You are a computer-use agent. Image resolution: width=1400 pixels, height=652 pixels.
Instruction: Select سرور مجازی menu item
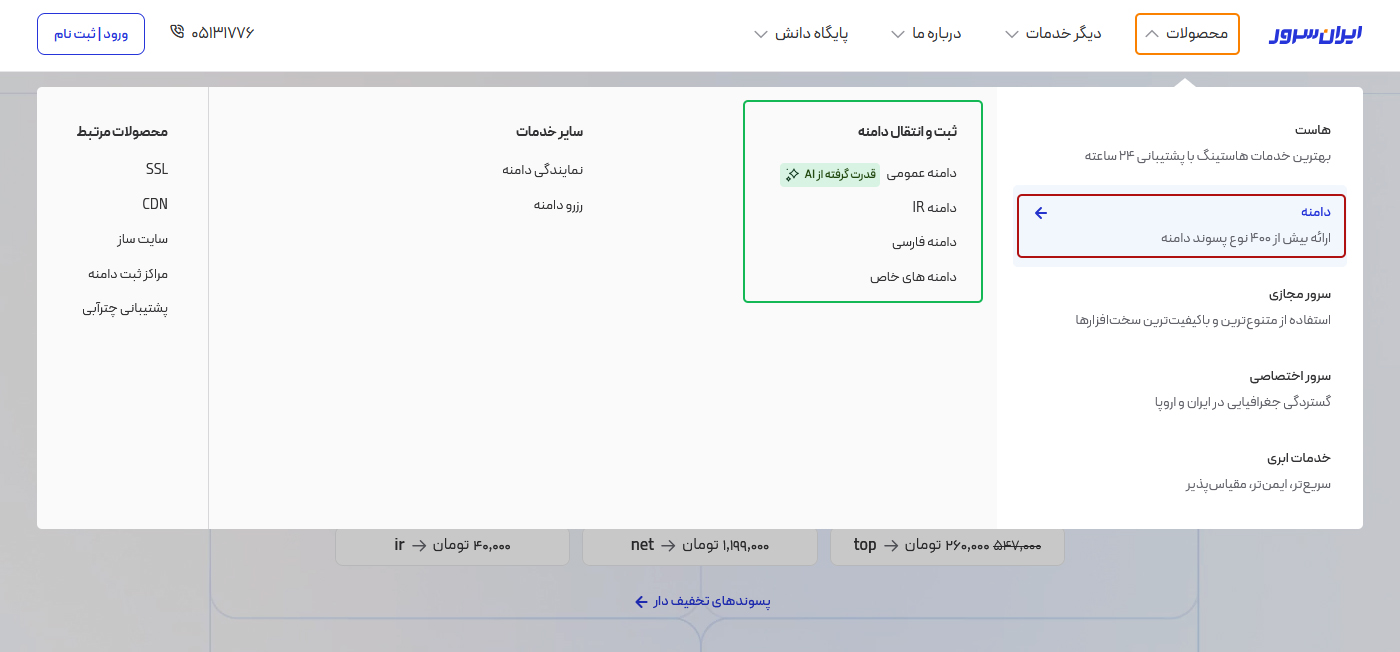(x=1299, y=294)
